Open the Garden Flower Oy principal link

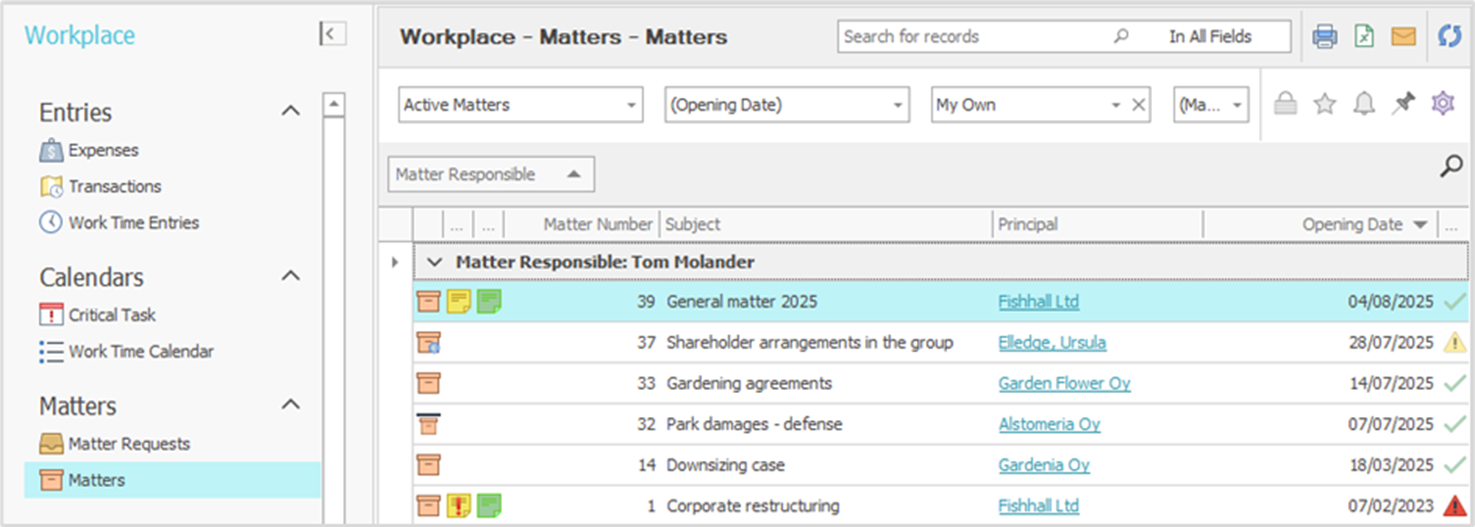[1064, 383]
